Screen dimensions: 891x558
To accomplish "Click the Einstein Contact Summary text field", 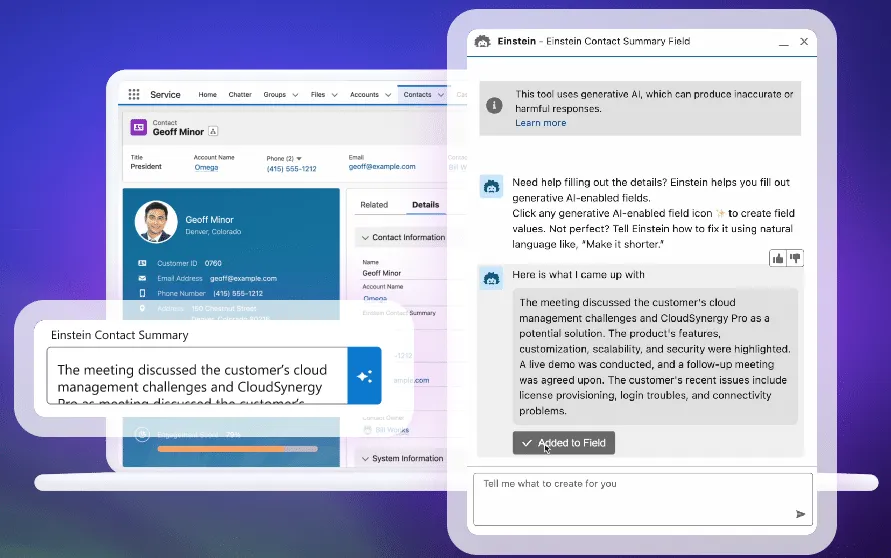I will coord(197,376).
